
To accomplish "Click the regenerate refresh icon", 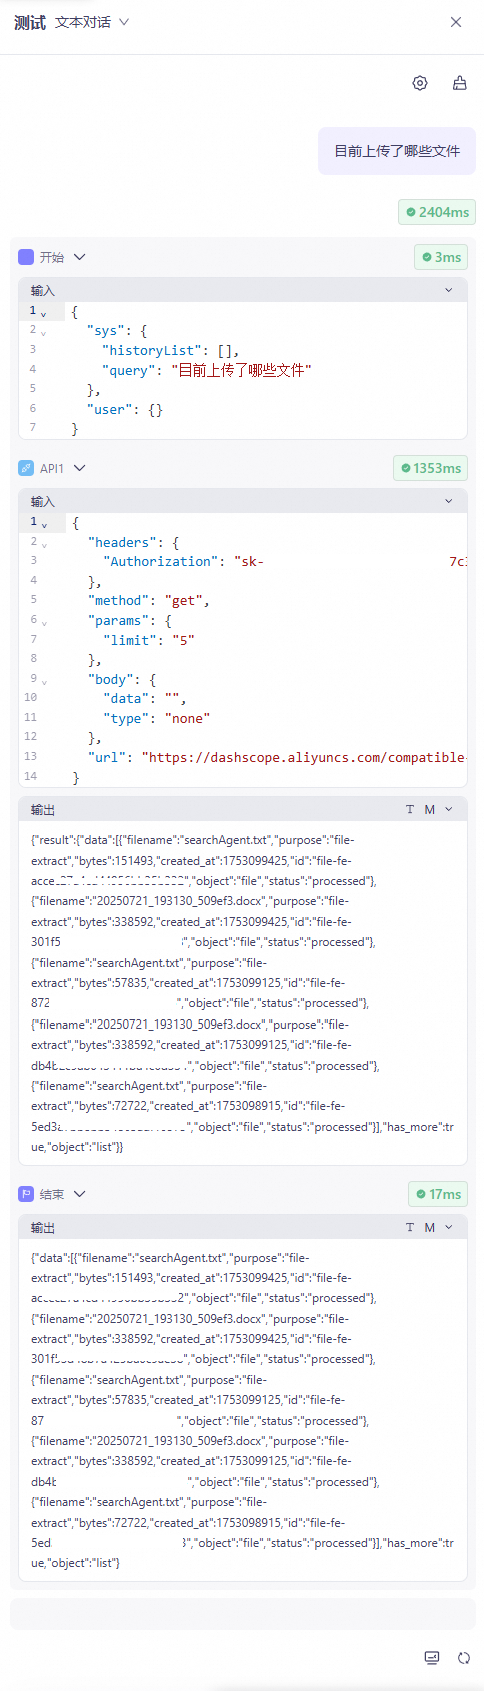I will 464,1657.
